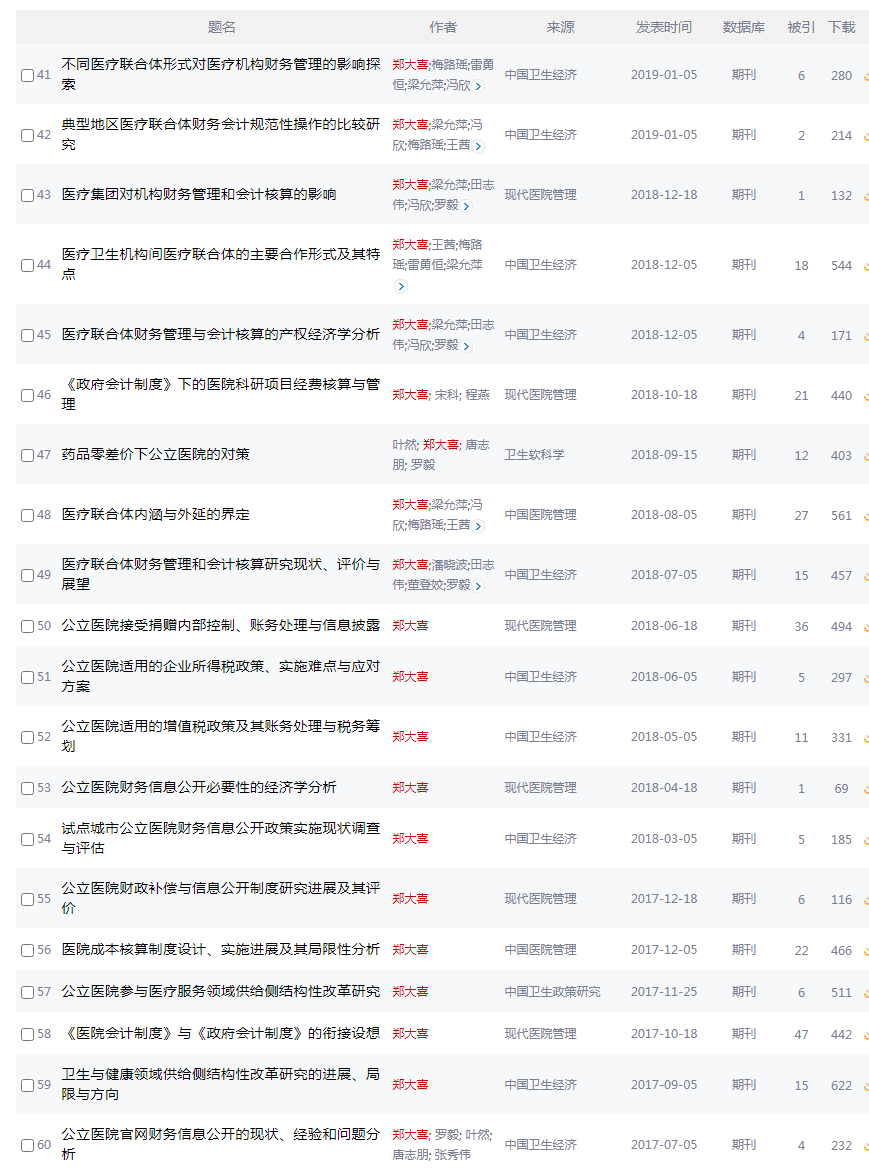Screen dimensions: 869x1173
Task: Download entry 58 using its orange icon
Action: 866,1034
